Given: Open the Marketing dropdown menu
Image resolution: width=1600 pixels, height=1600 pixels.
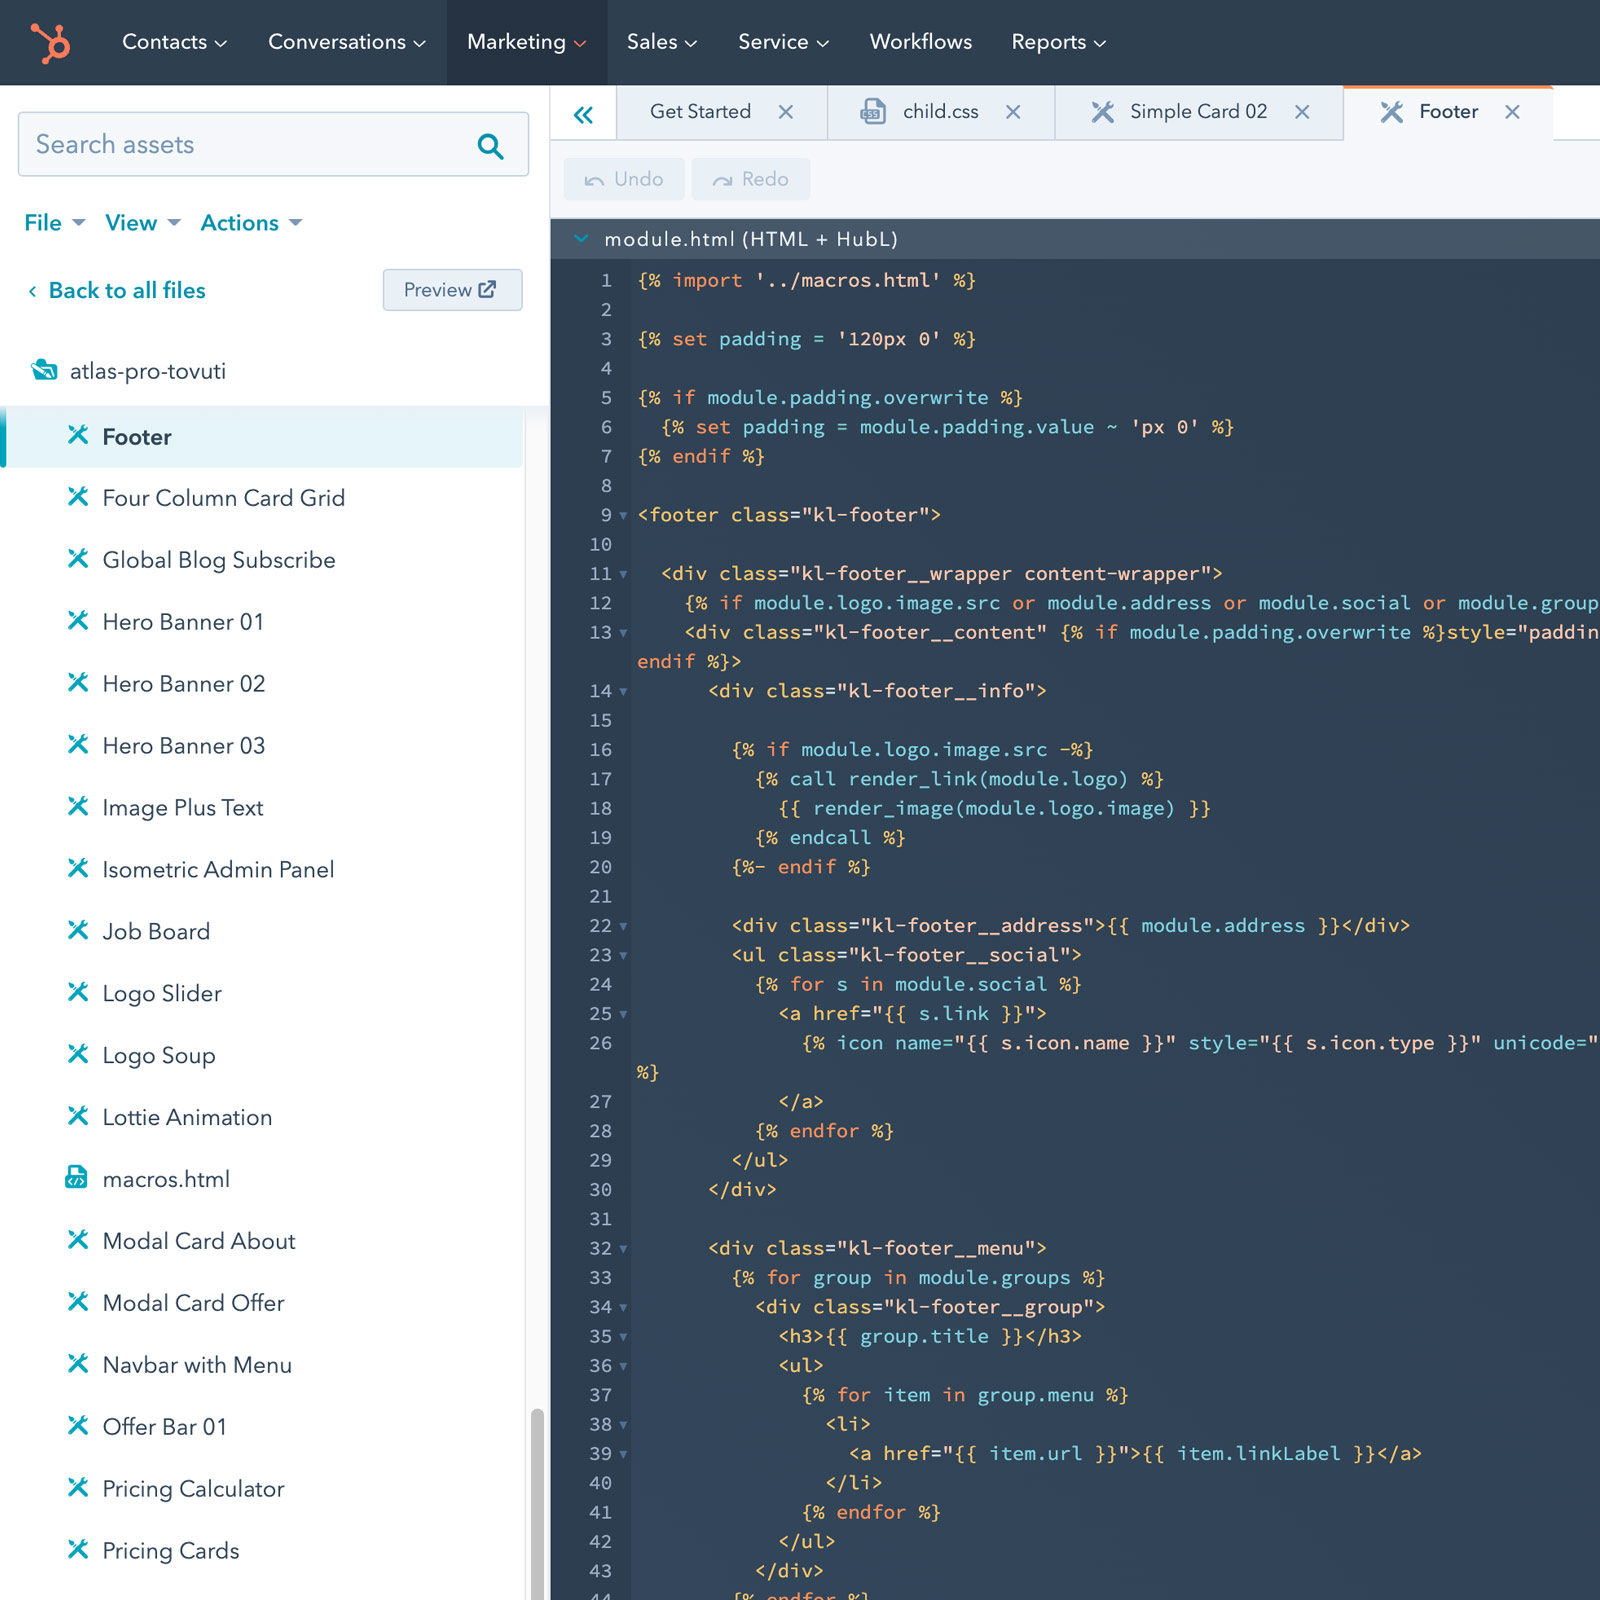Looking at the screenshot, I should tap(527, 42).
